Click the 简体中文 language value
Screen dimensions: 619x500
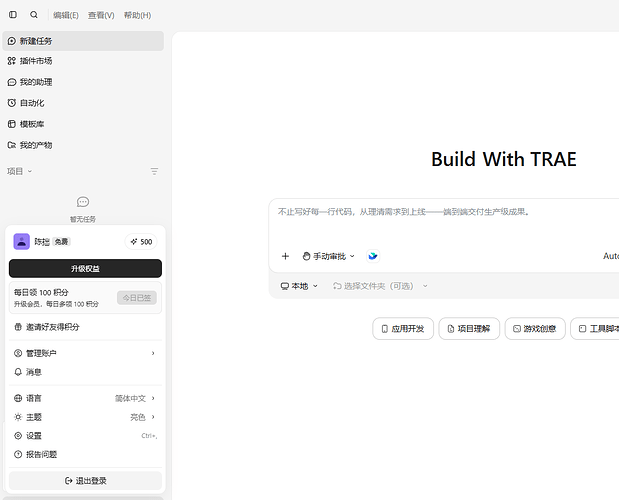coord(130,398)
